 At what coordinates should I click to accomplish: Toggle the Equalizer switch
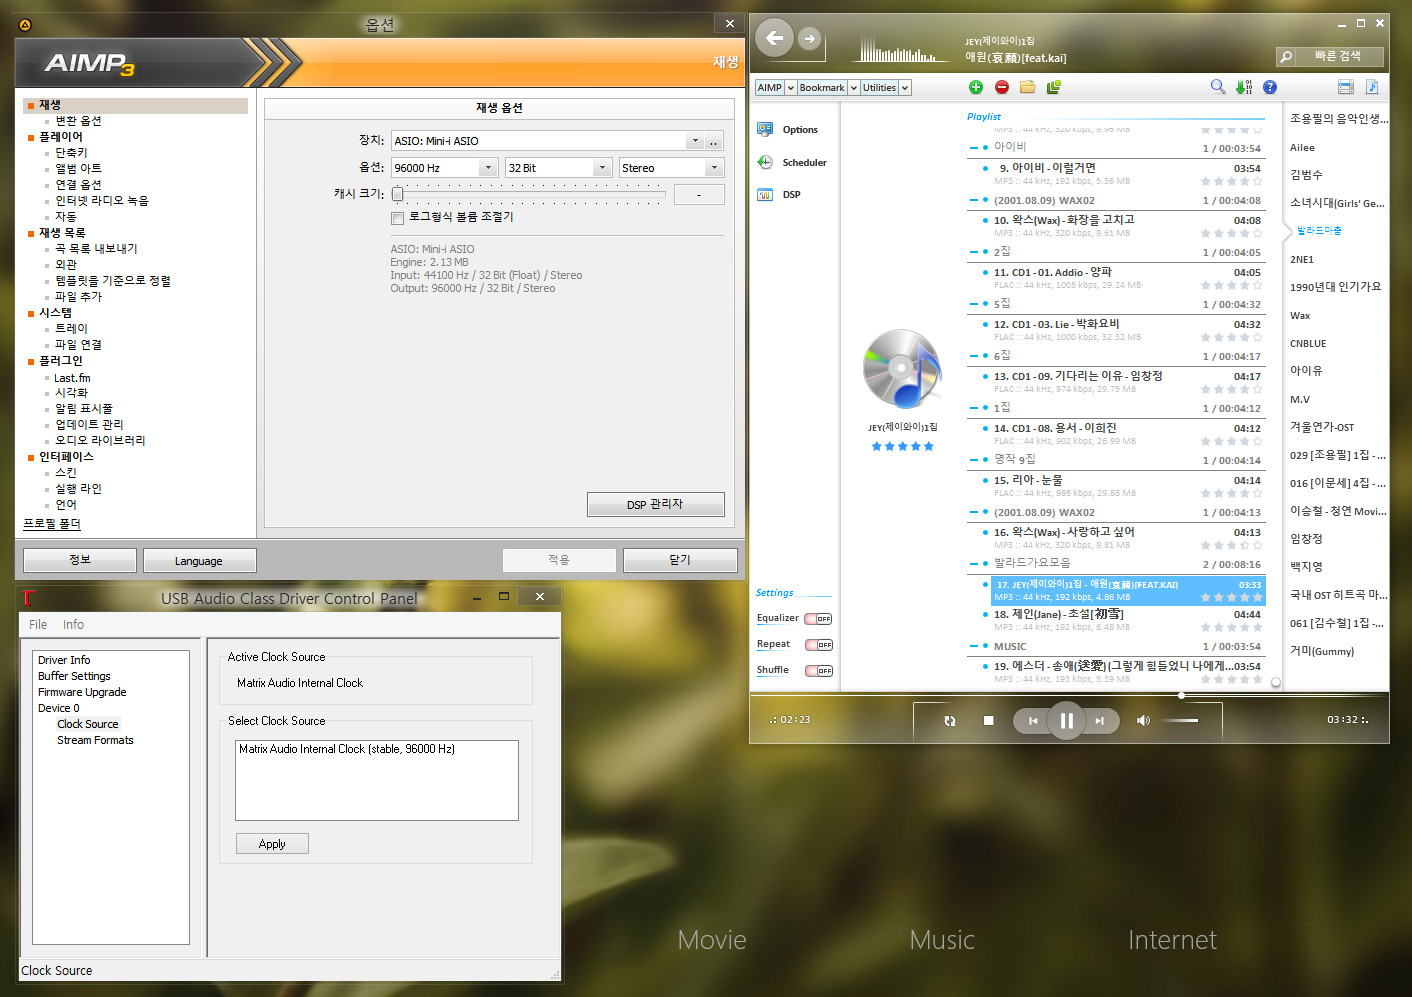[818, 619]
